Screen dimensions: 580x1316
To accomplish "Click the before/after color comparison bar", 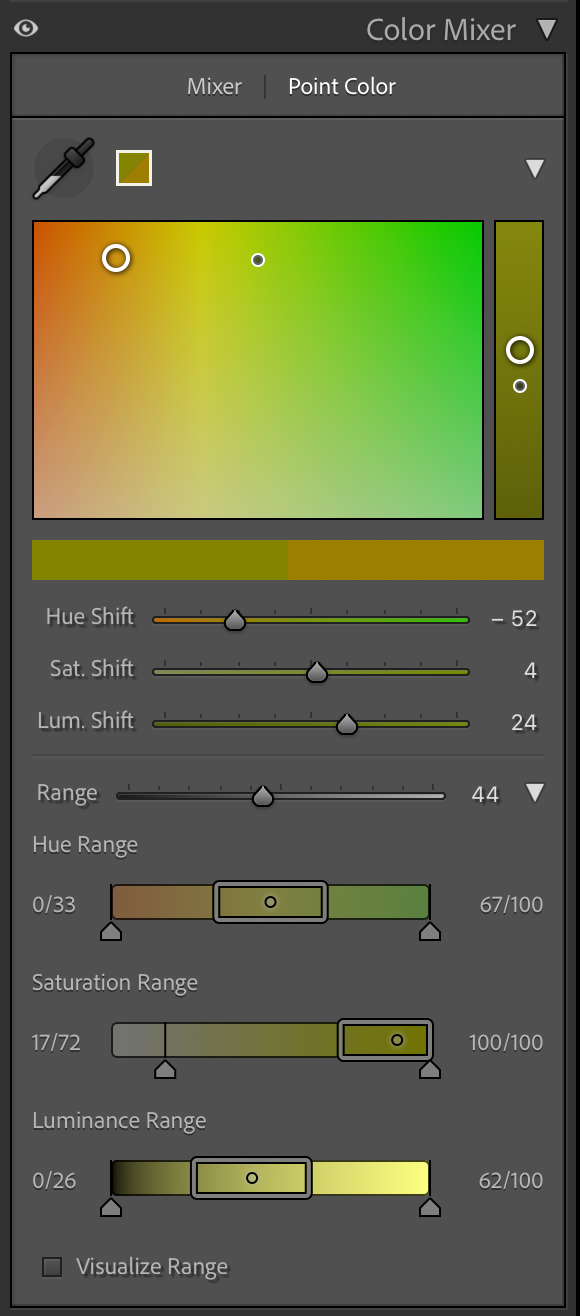I will click(289, 560).
